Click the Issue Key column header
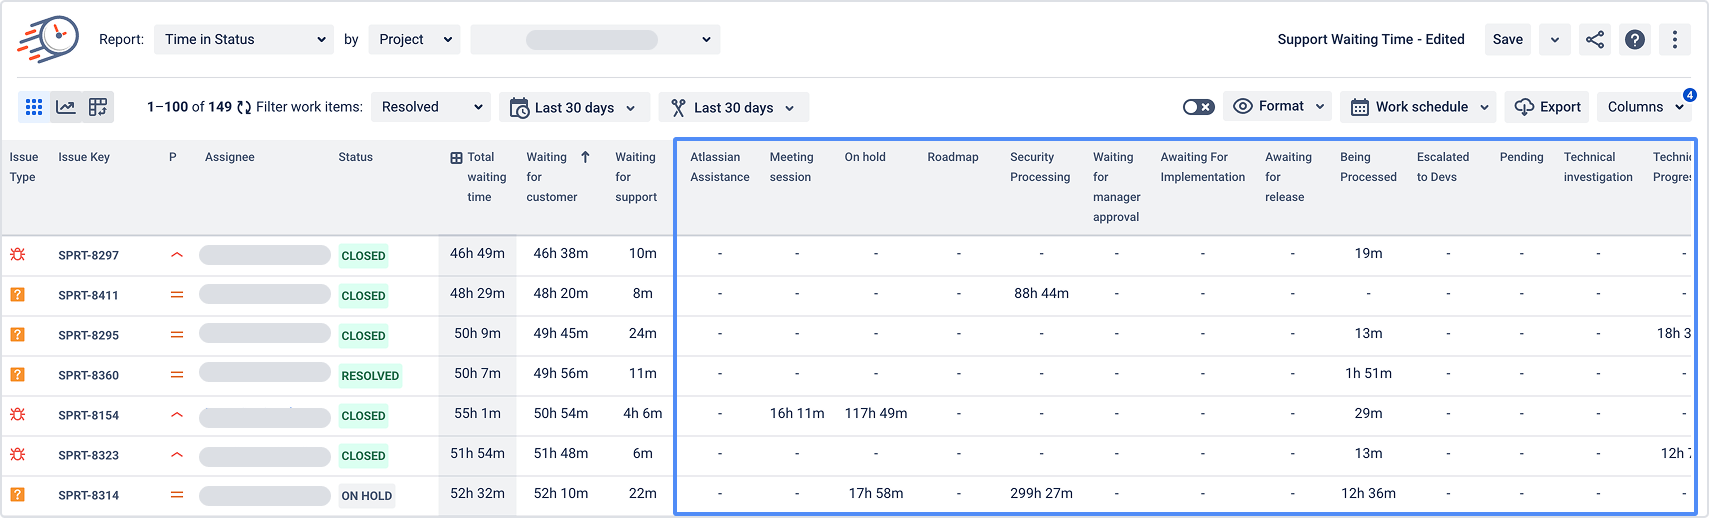 pyautogui.click(x=84, y=157)
